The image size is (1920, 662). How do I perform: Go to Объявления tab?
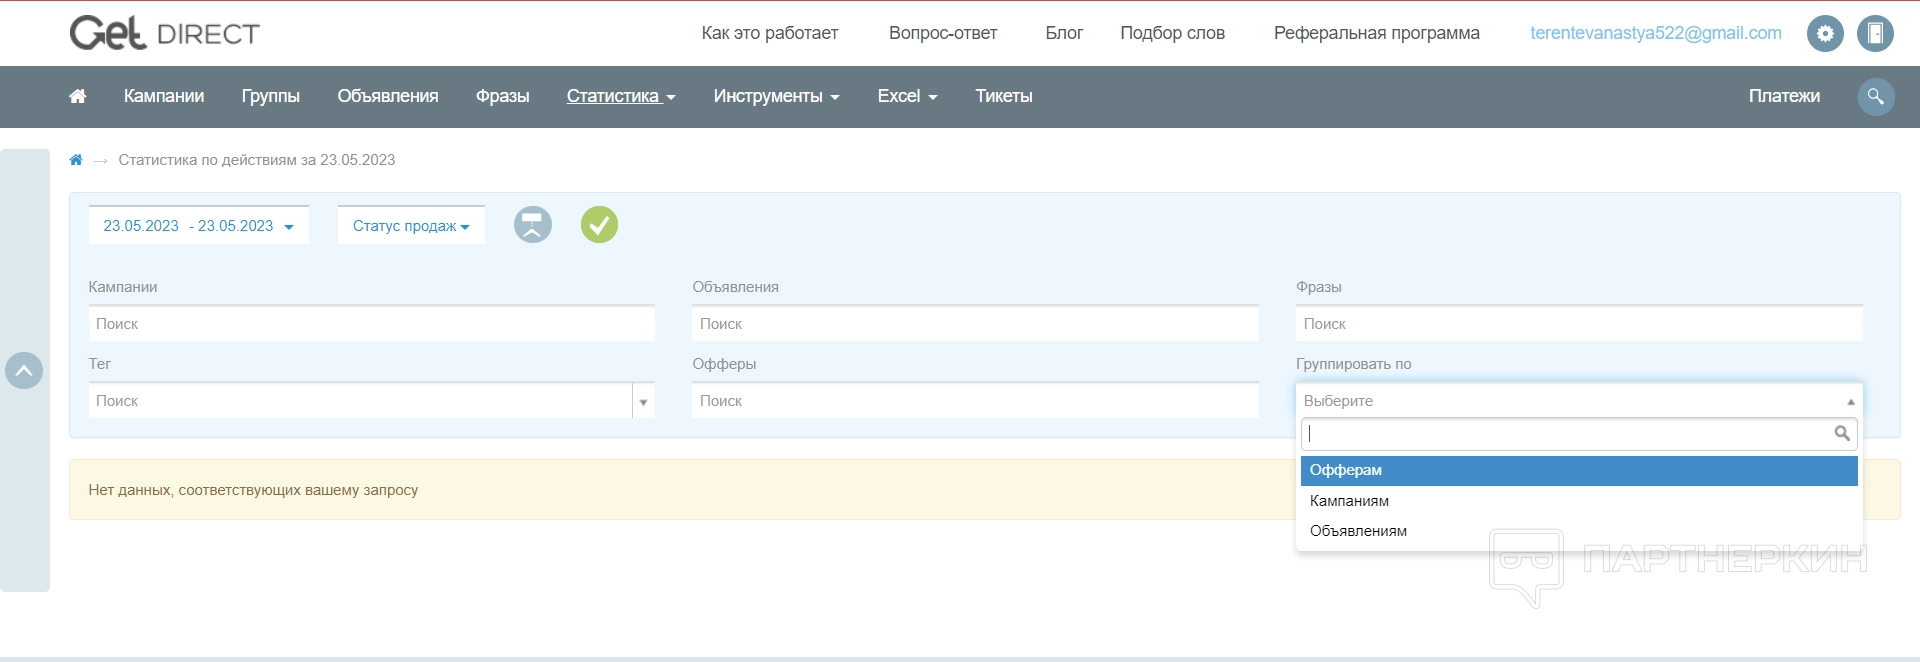pyautogui.click(x=388, y=96)
